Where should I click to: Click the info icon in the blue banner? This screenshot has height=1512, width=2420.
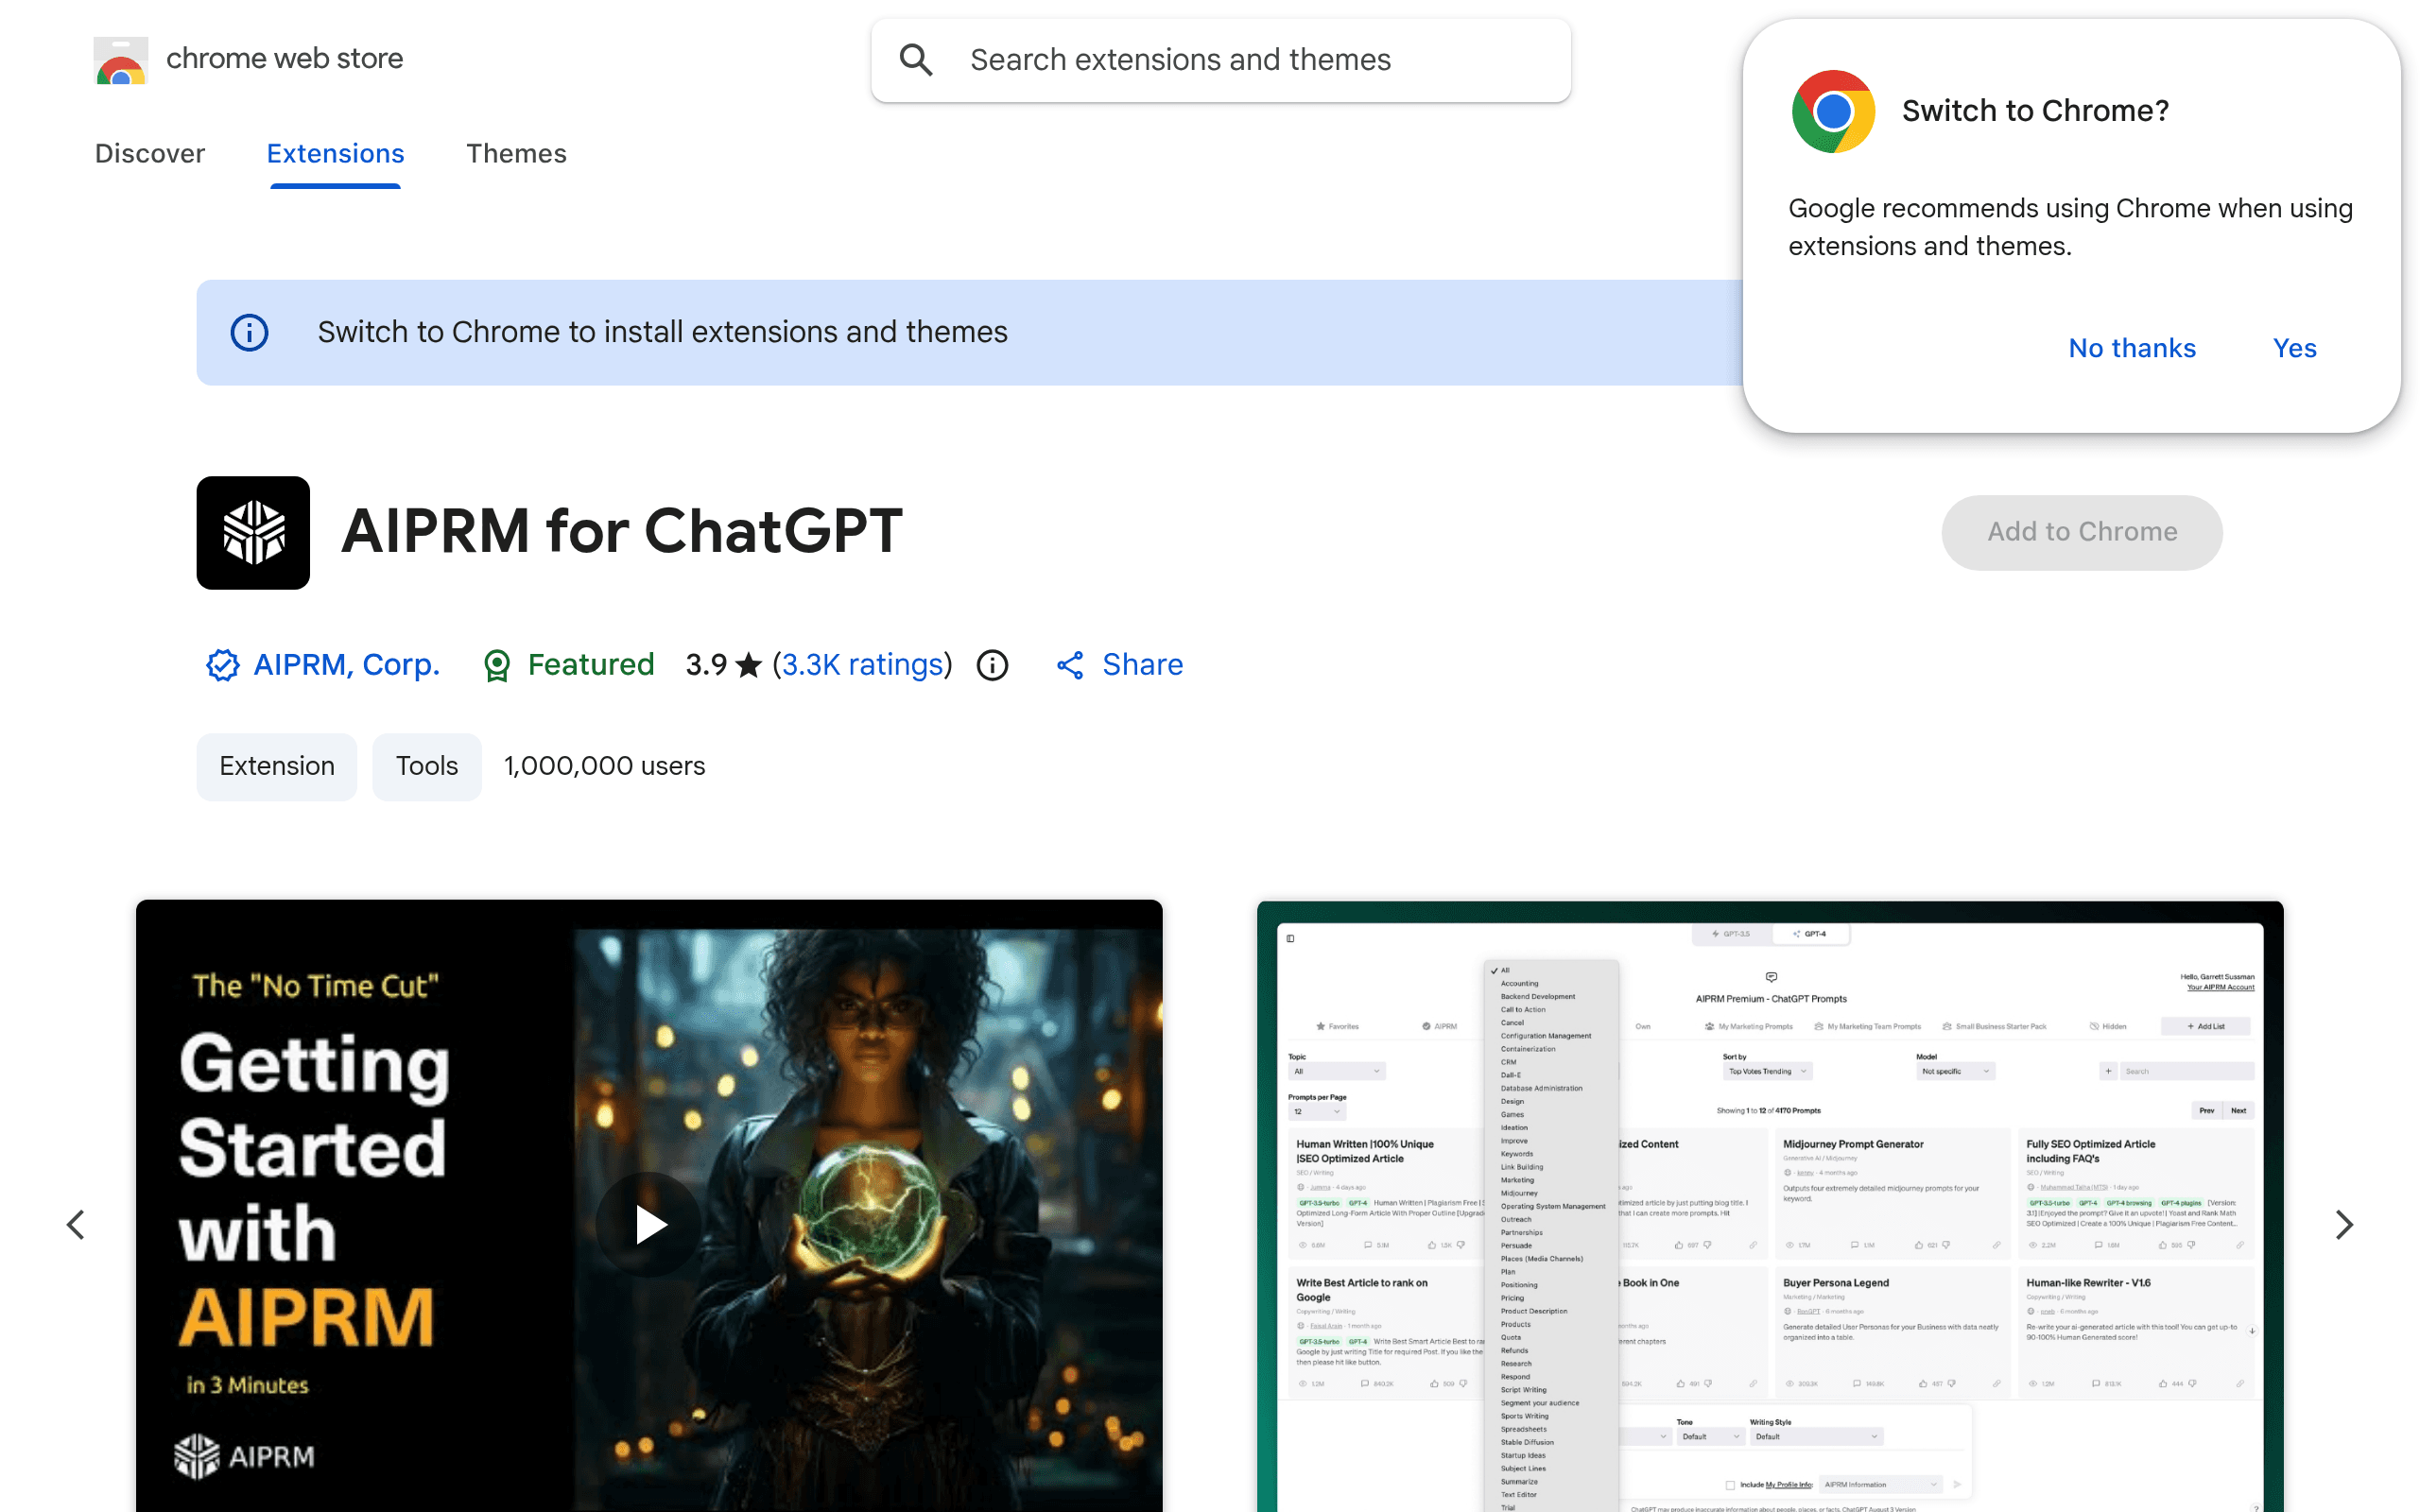coord(249,332)
